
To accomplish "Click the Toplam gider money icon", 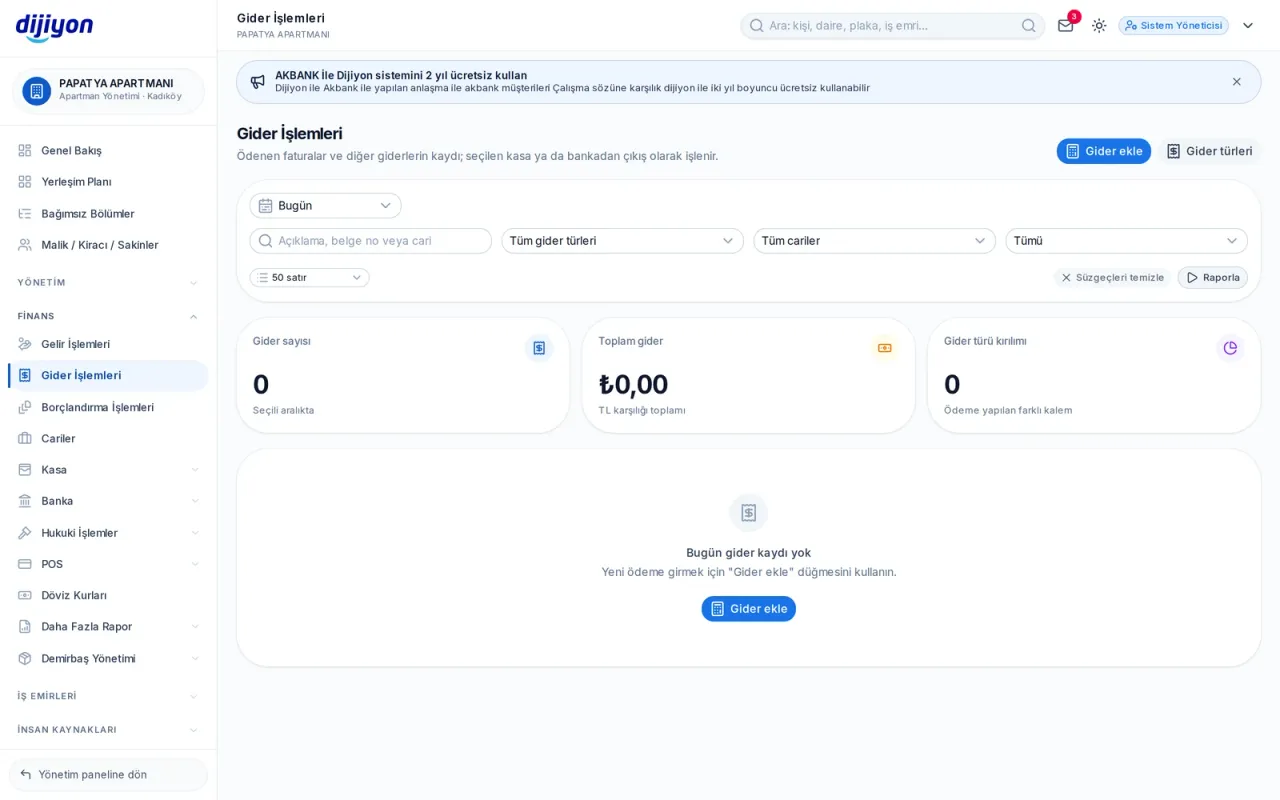I will coord(884,348).
